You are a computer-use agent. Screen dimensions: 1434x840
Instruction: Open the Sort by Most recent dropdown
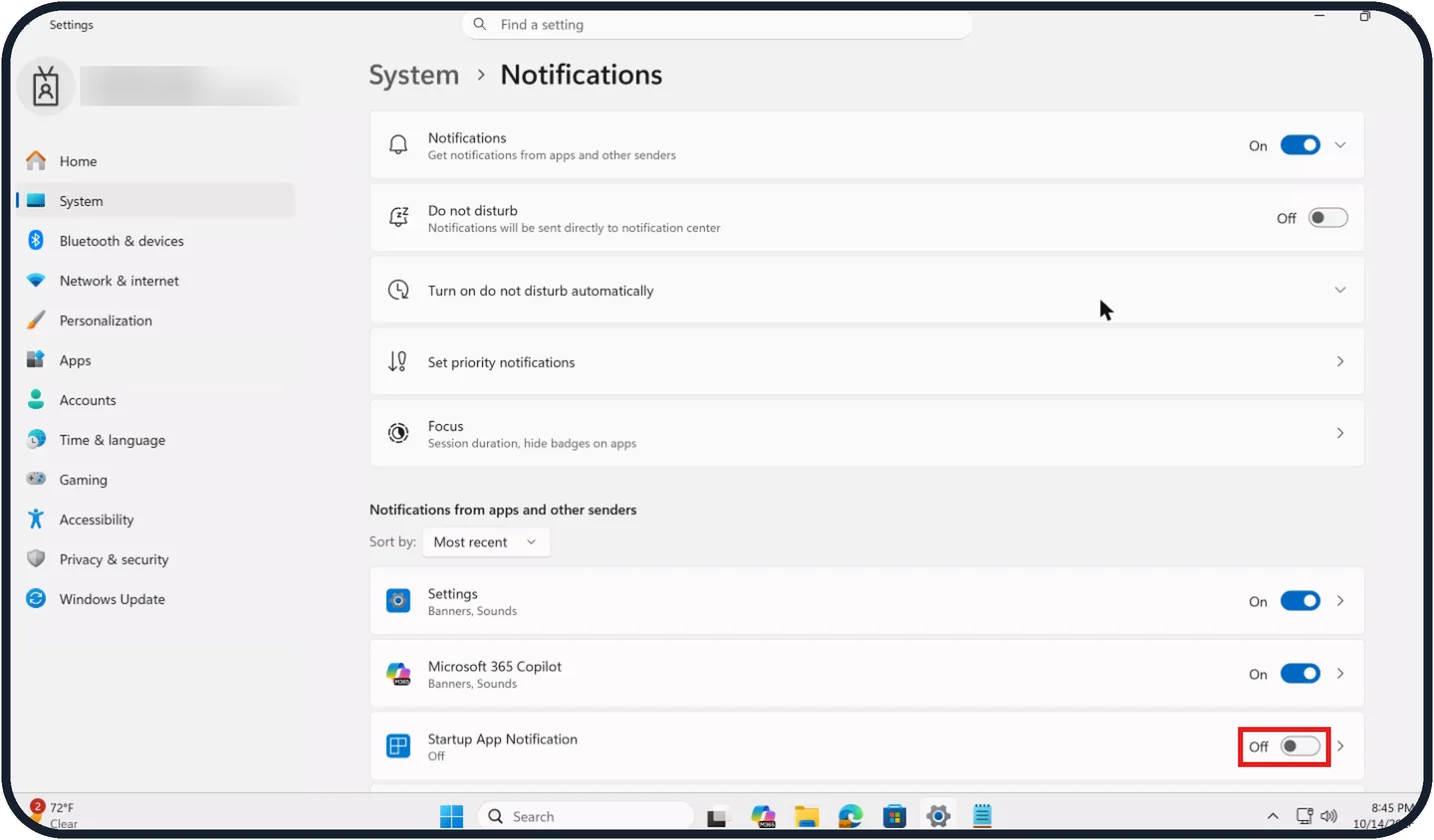tap(486, 542)
